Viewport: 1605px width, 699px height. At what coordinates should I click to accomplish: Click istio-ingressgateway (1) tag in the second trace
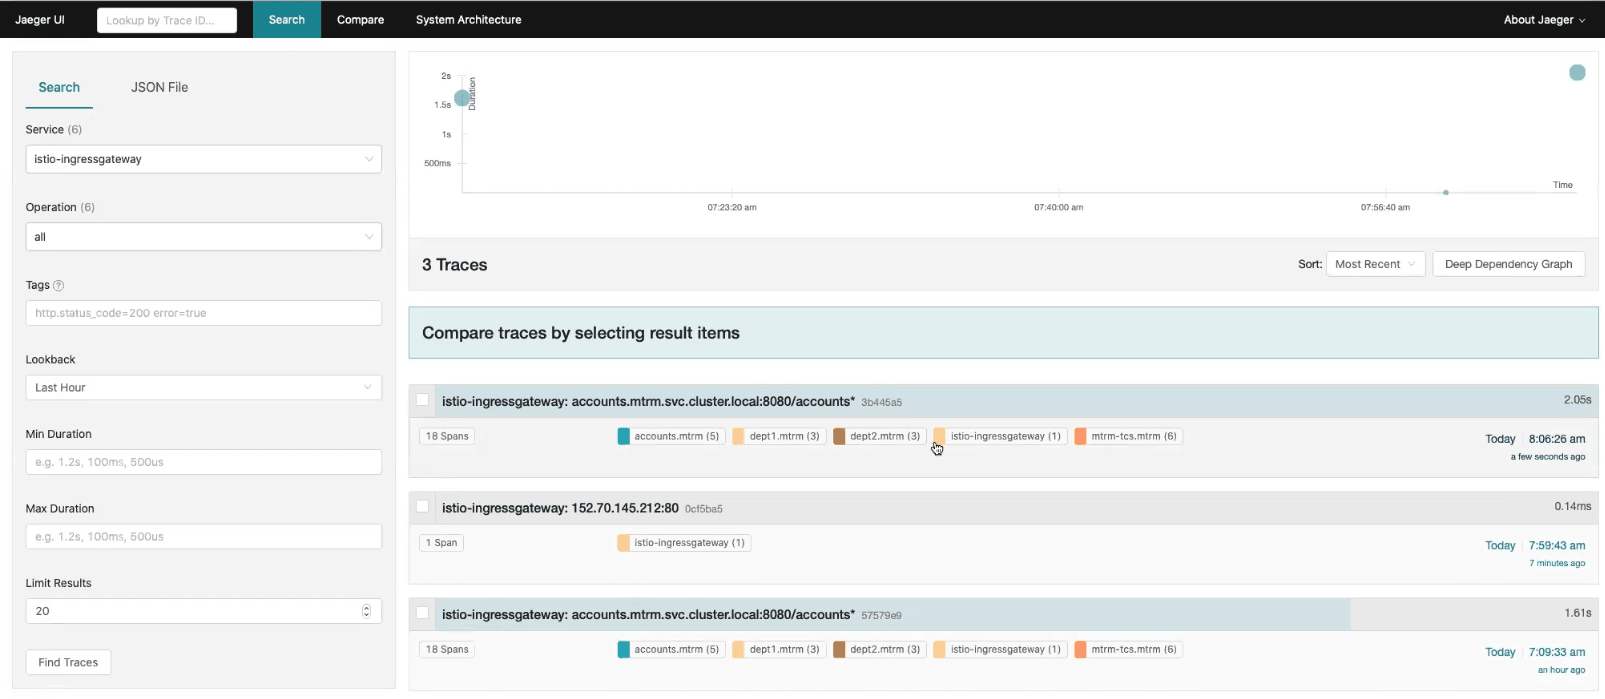click(681, 543)
